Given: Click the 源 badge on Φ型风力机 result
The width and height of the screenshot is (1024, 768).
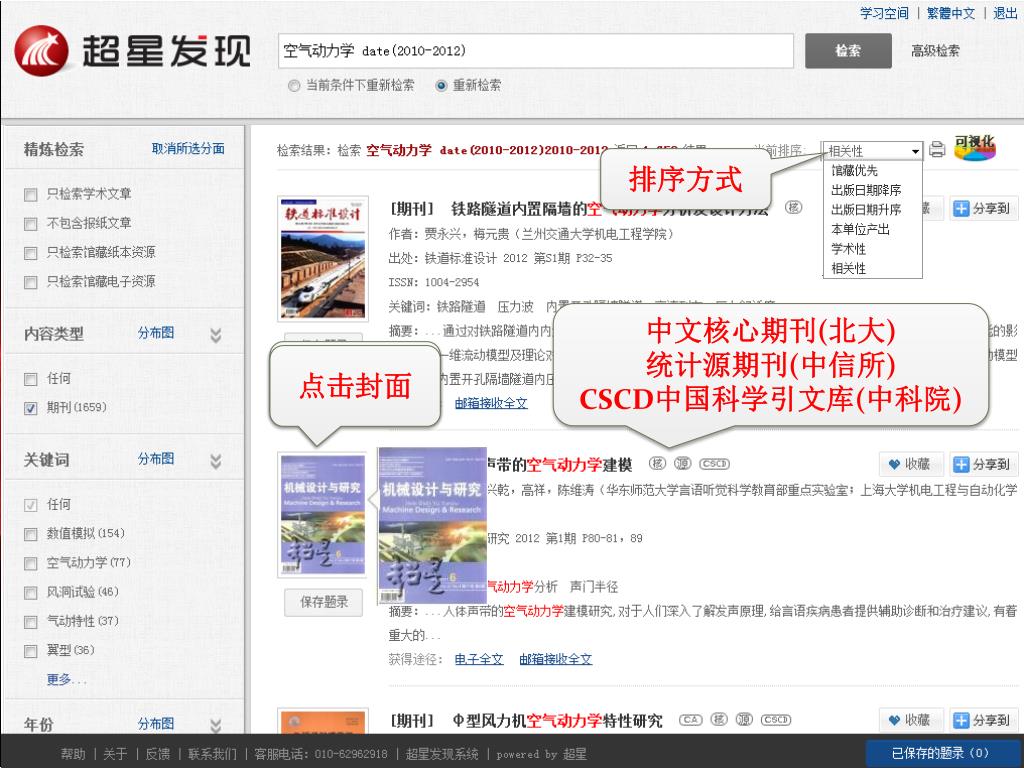Looking at the screenshot, I should 744,720.
